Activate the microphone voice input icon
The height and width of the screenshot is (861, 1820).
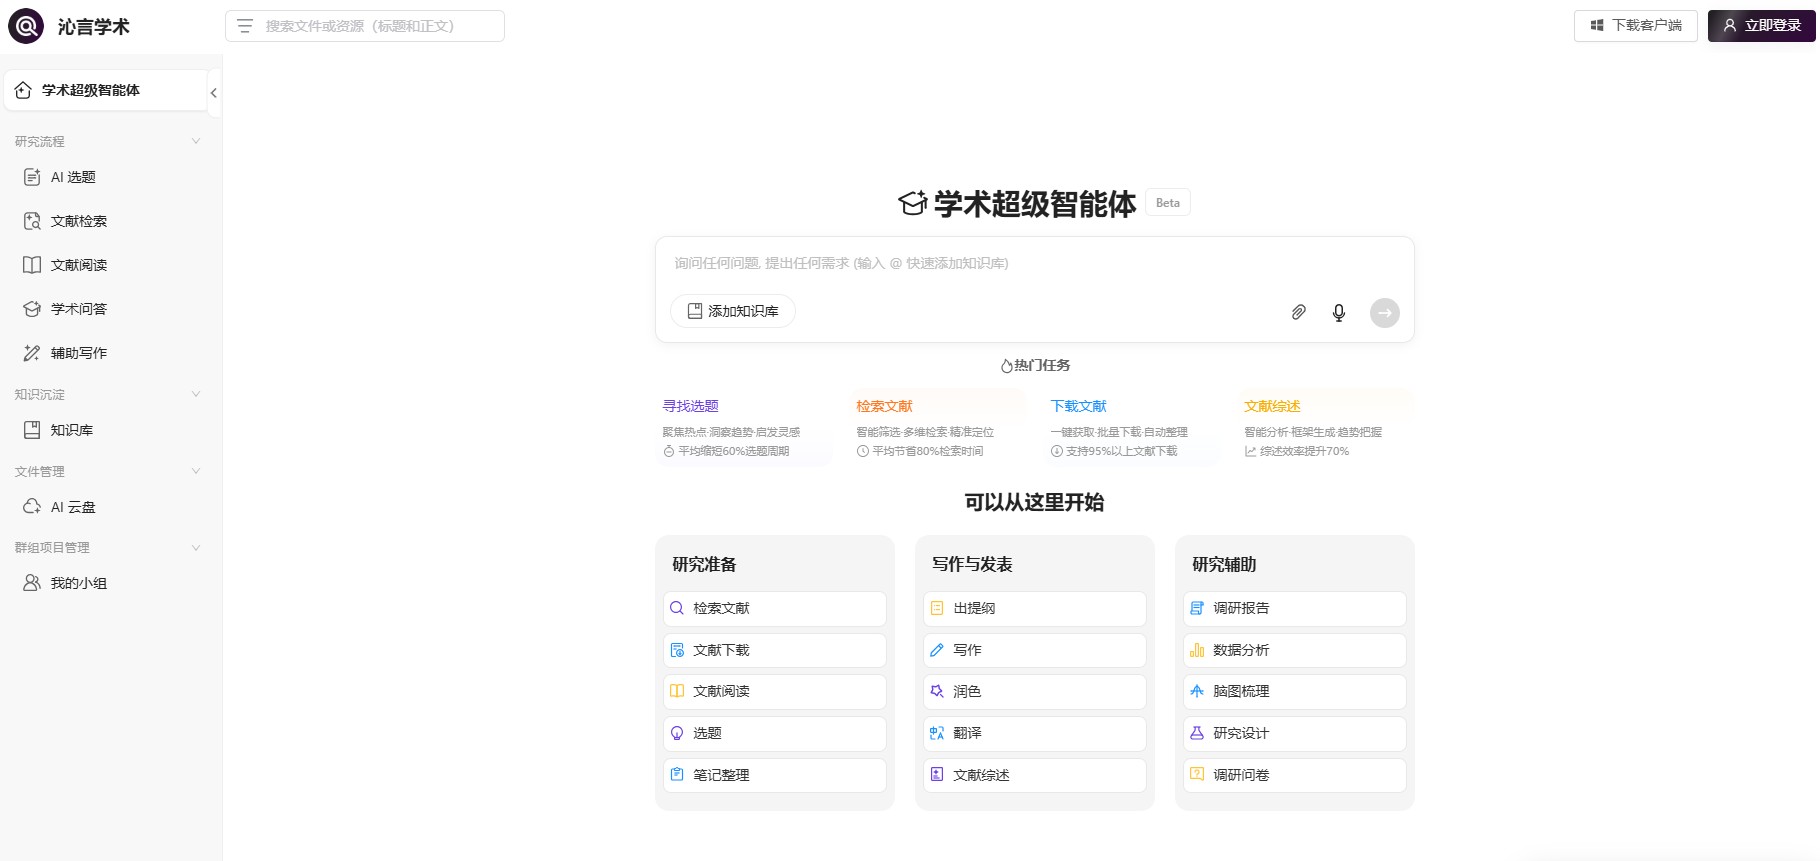point(1339,312)
